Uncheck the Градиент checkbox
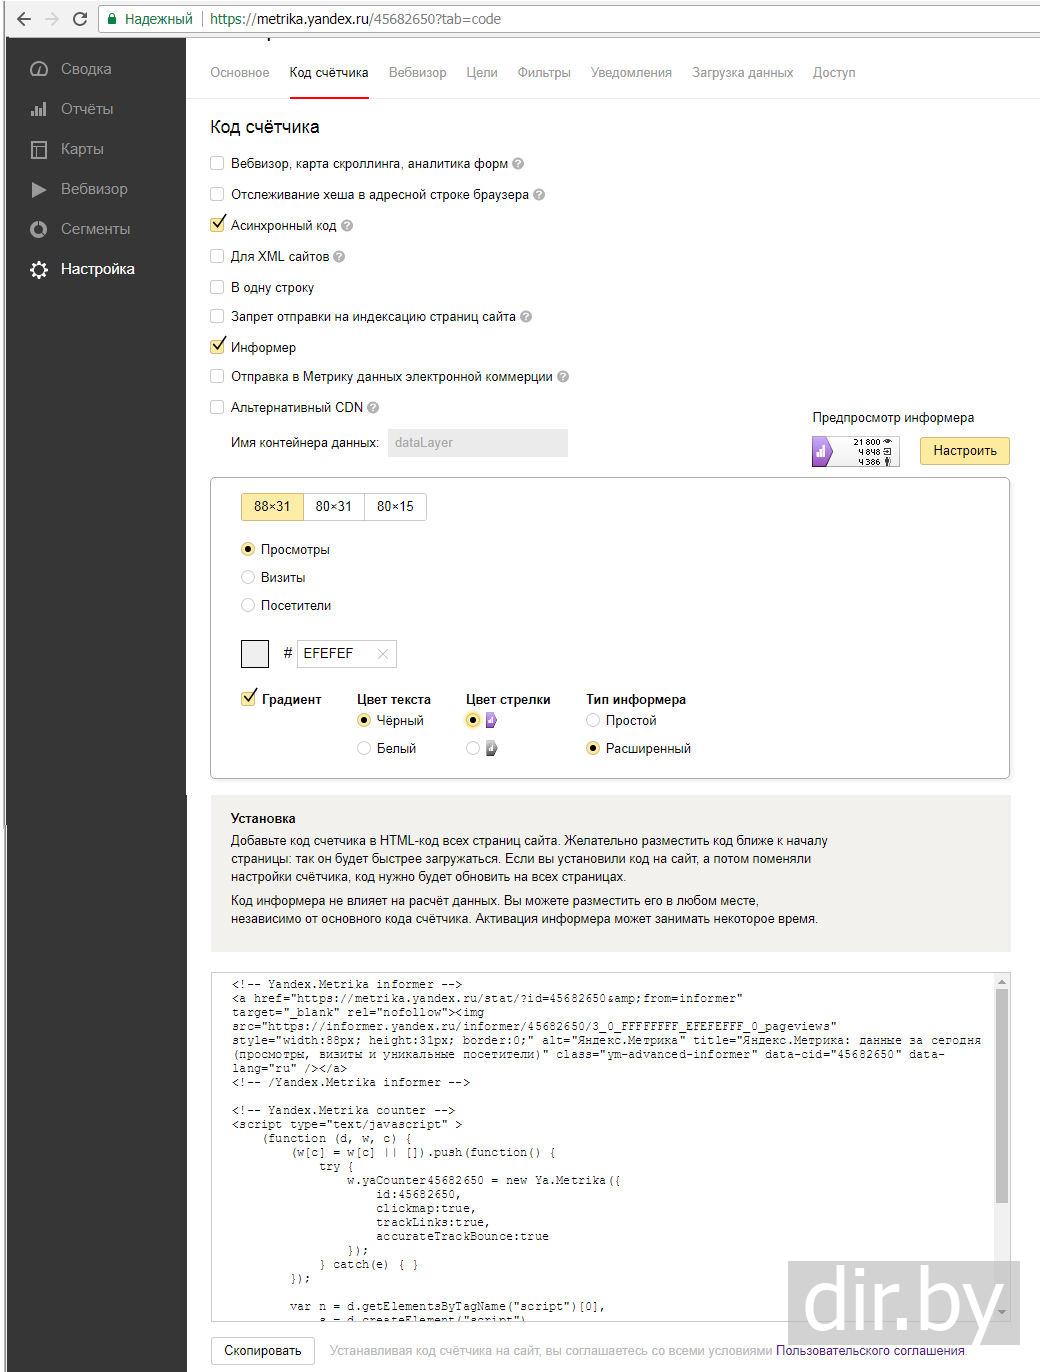1040x1372 pixels. [x=249, y=699]
